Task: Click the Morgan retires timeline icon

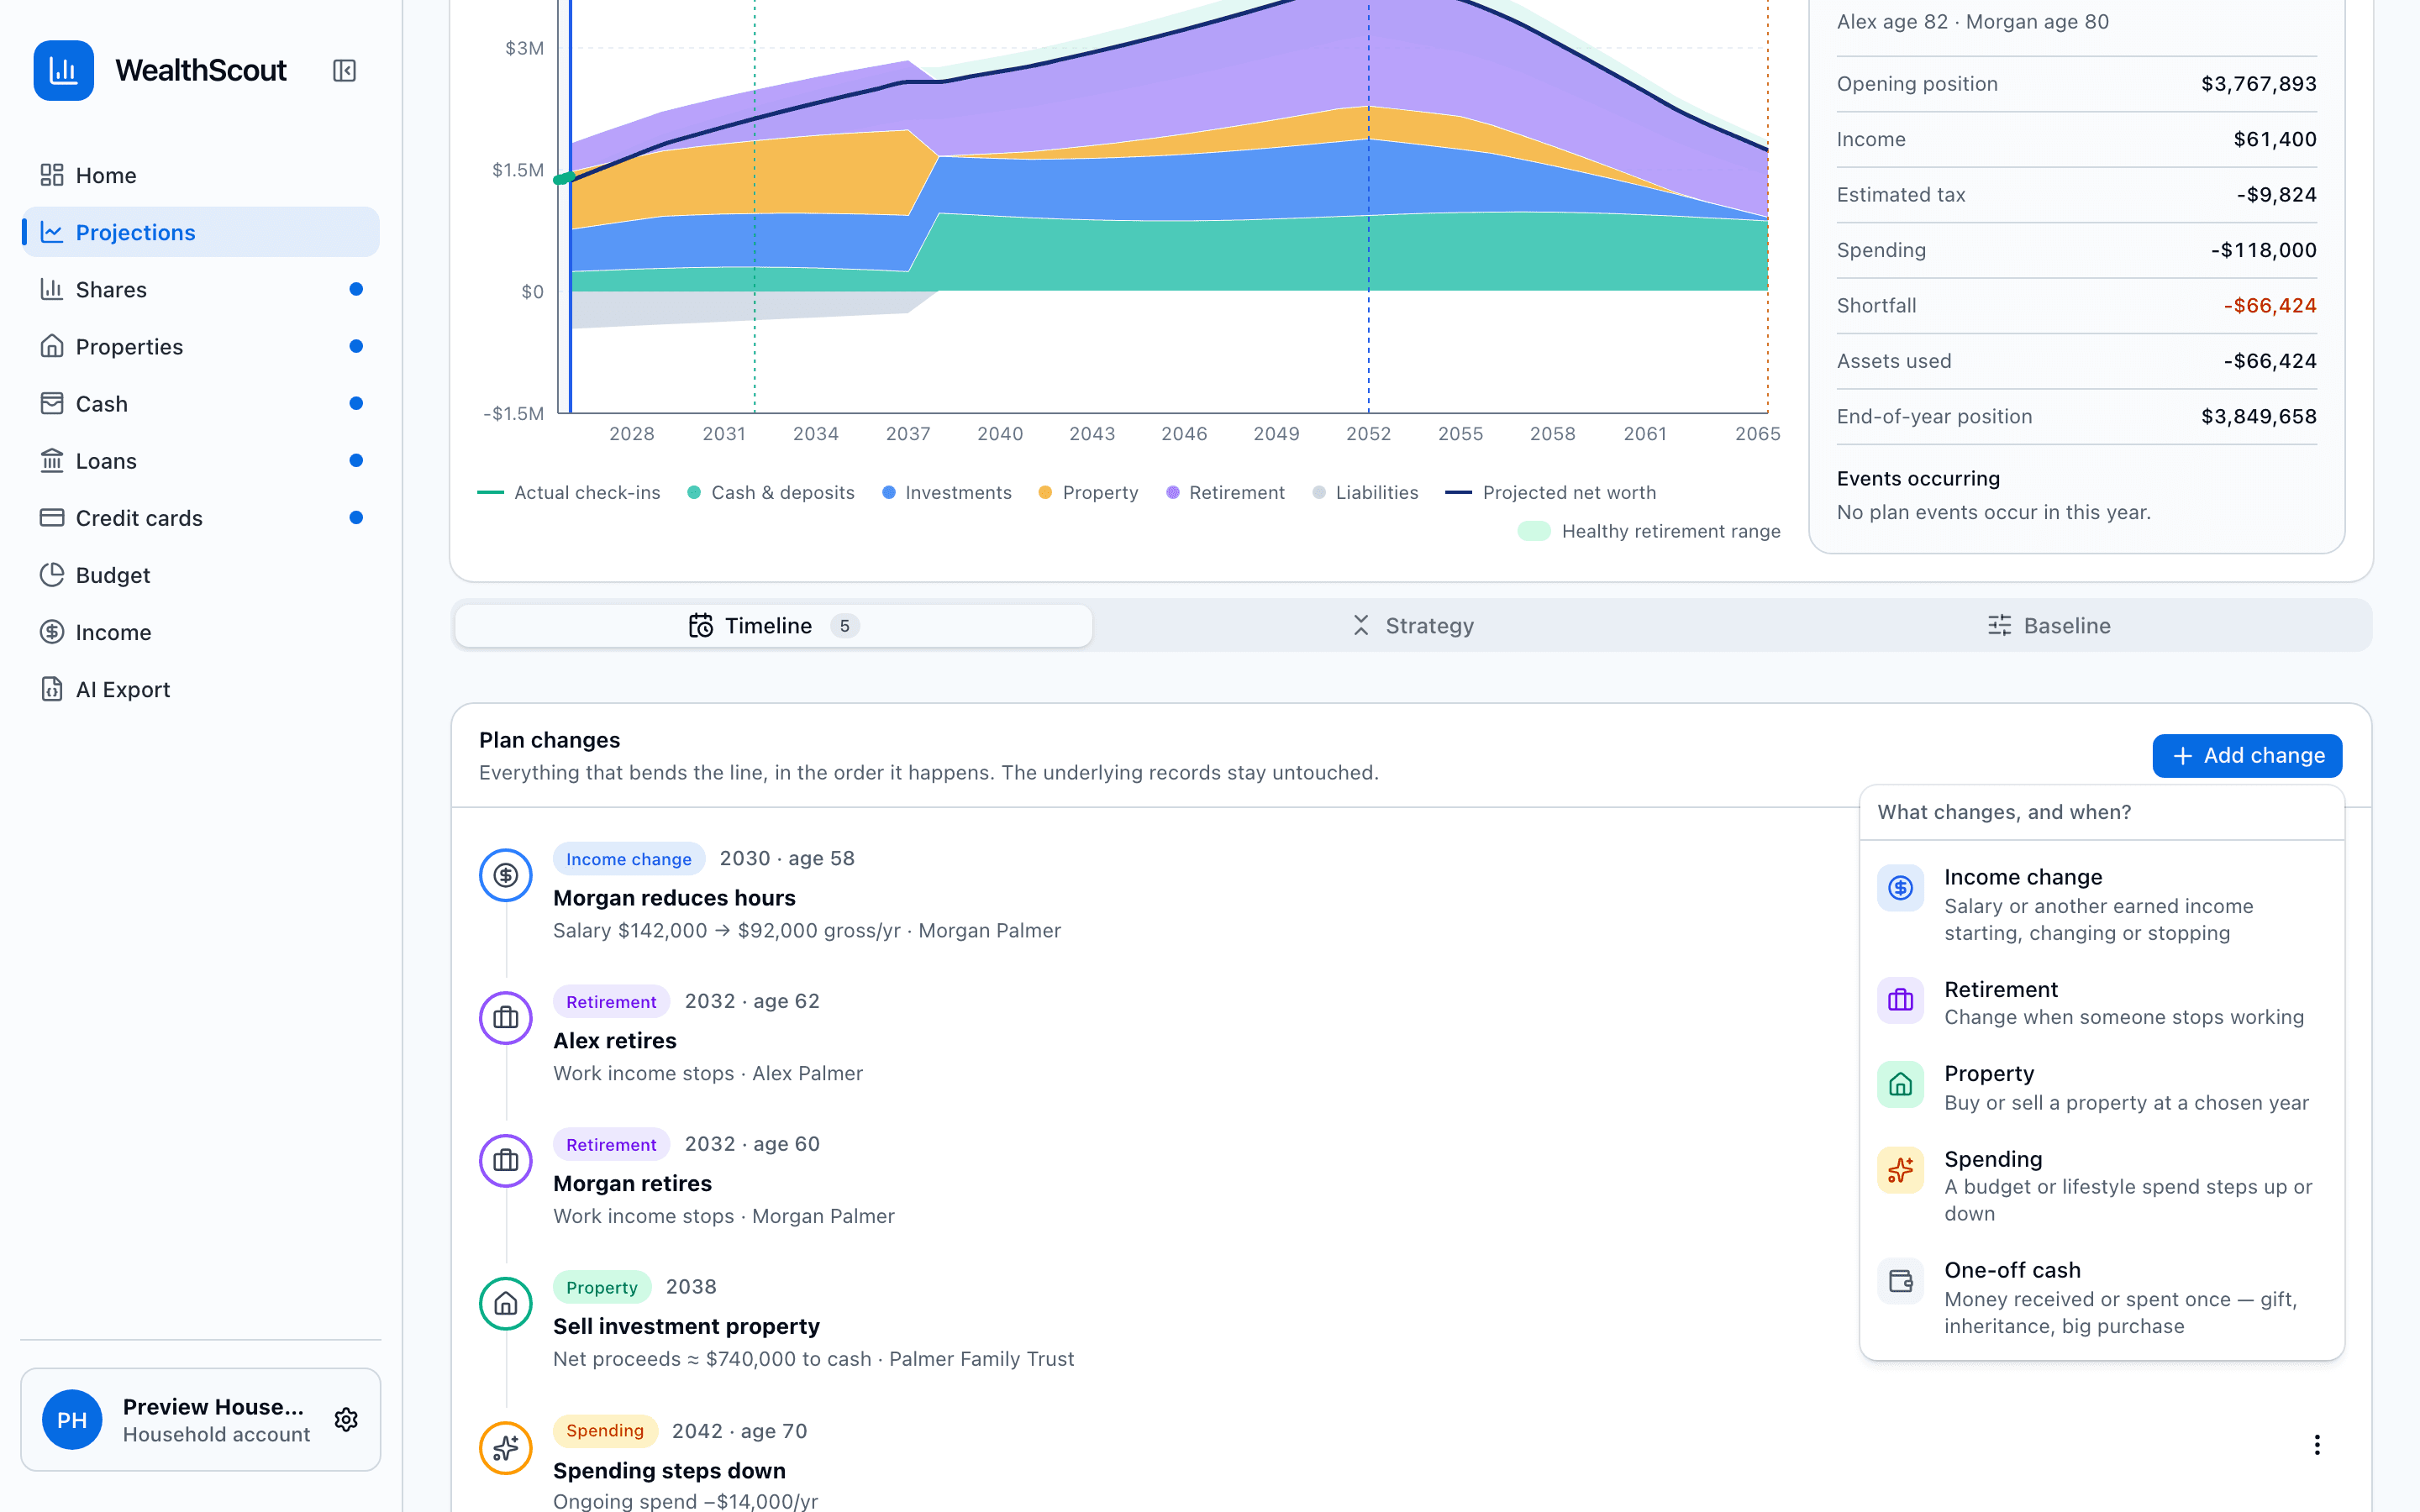Action: (x=506, y=1161)
